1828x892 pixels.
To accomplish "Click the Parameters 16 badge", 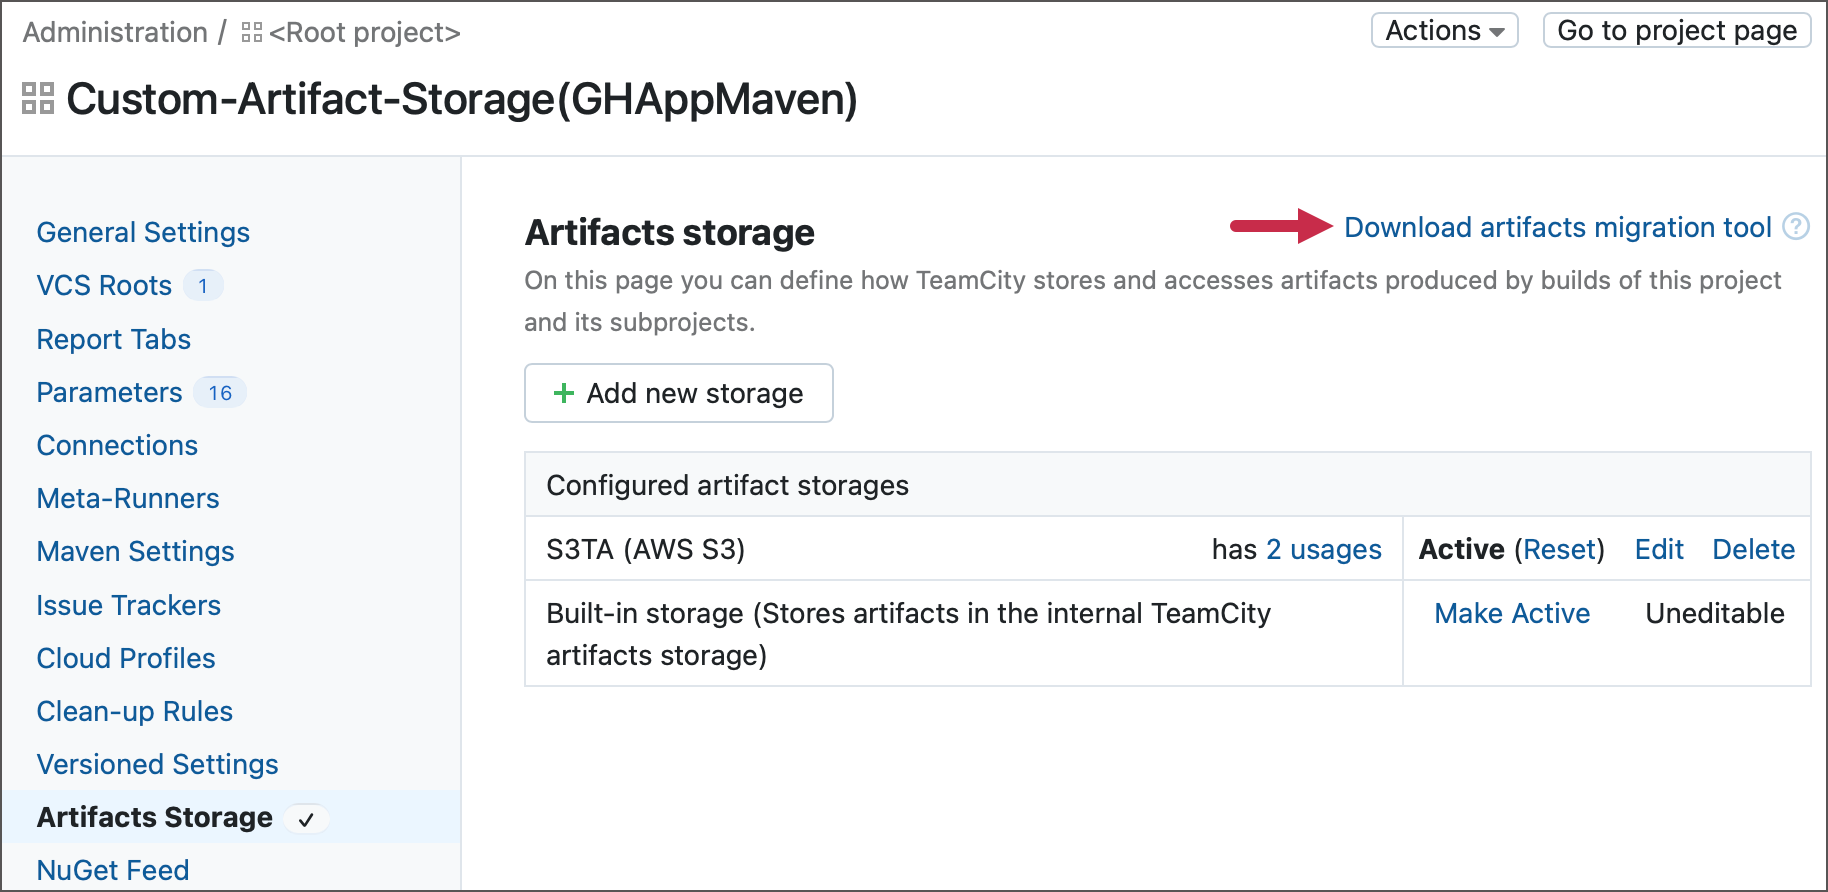I will (x=220, y=392).
